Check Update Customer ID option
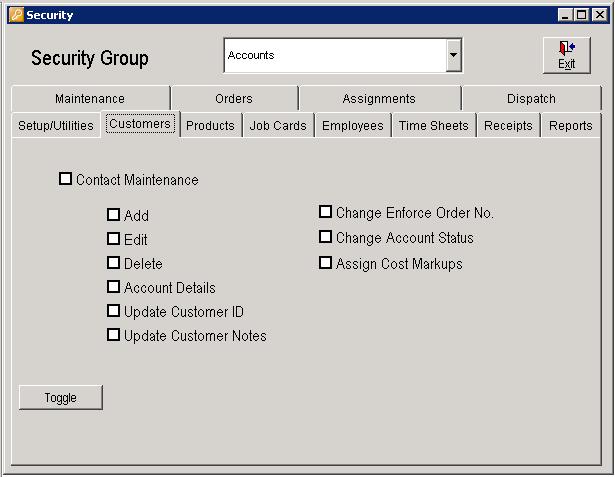 (x=113, y=311)
